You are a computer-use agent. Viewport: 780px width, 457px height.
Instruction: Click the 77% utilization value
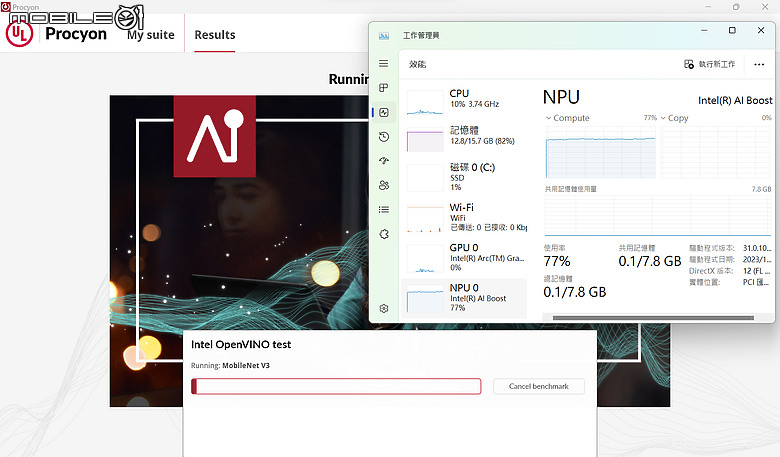coord(557,261)
